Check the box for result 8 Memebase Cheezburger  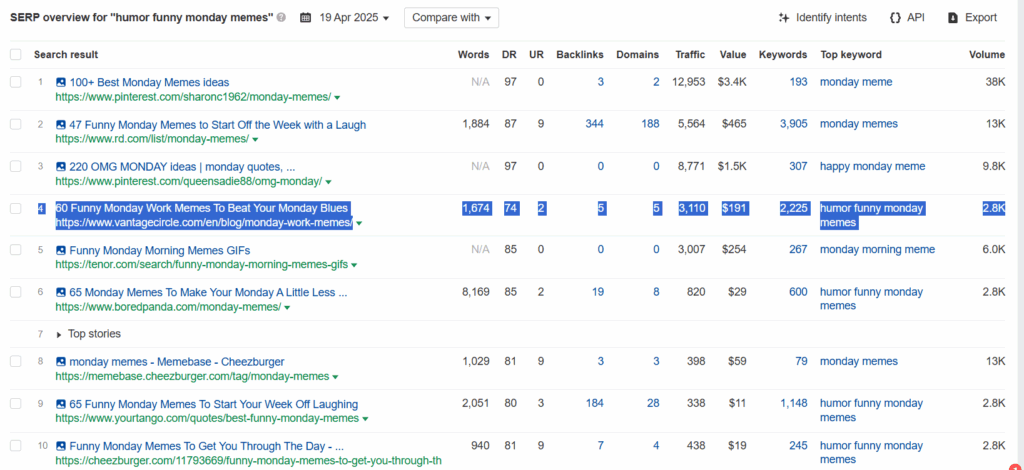coord(16,361)
